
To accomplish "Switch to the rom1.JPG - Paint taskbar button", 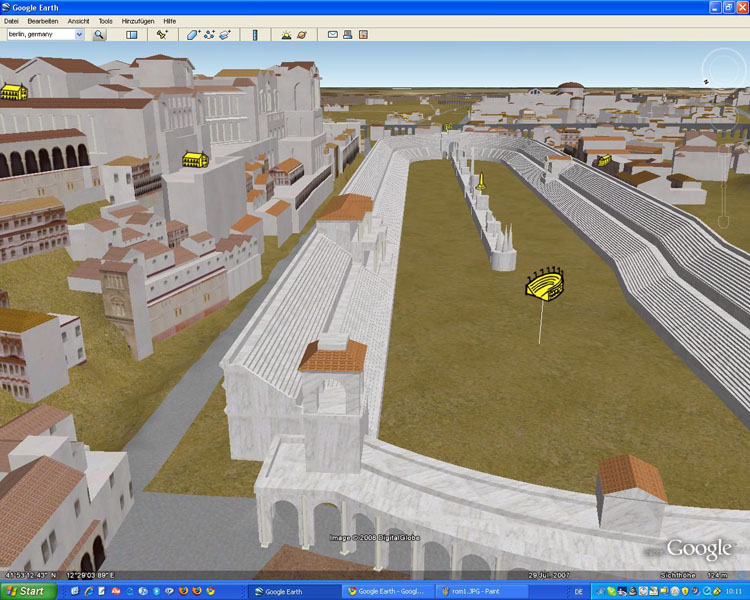I will (x=482, y=591).
